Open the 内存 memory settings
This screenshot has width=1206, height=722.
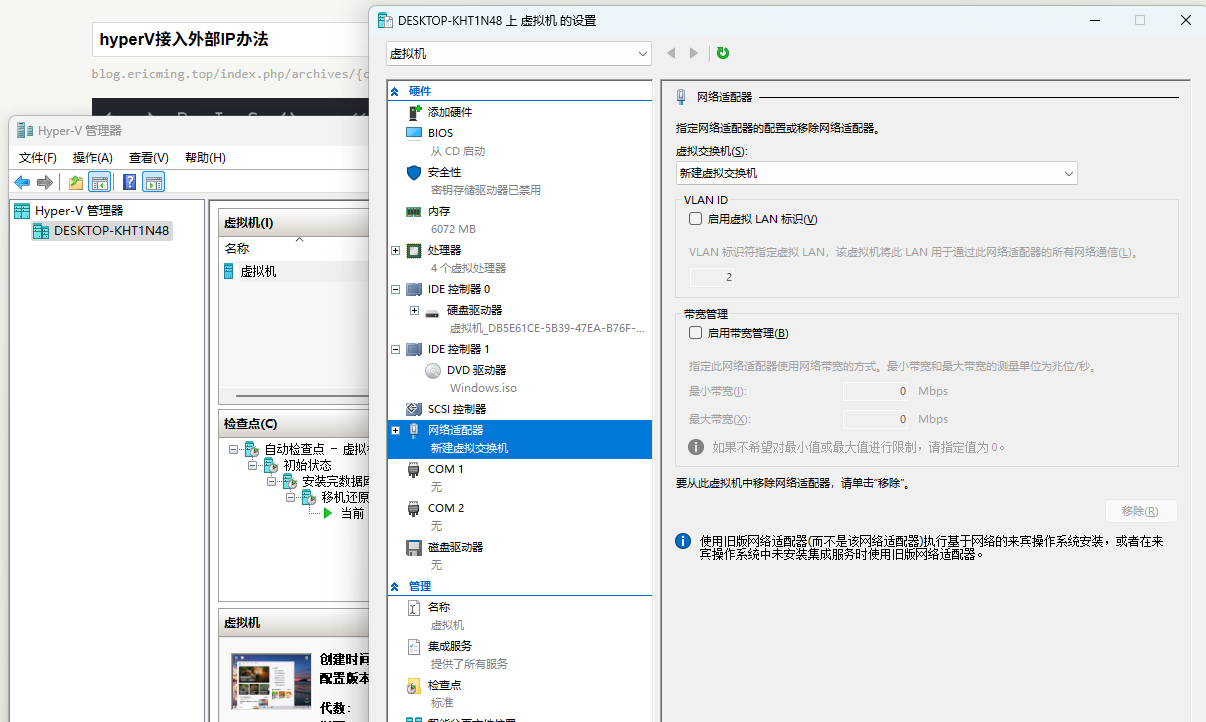[439, 211]
